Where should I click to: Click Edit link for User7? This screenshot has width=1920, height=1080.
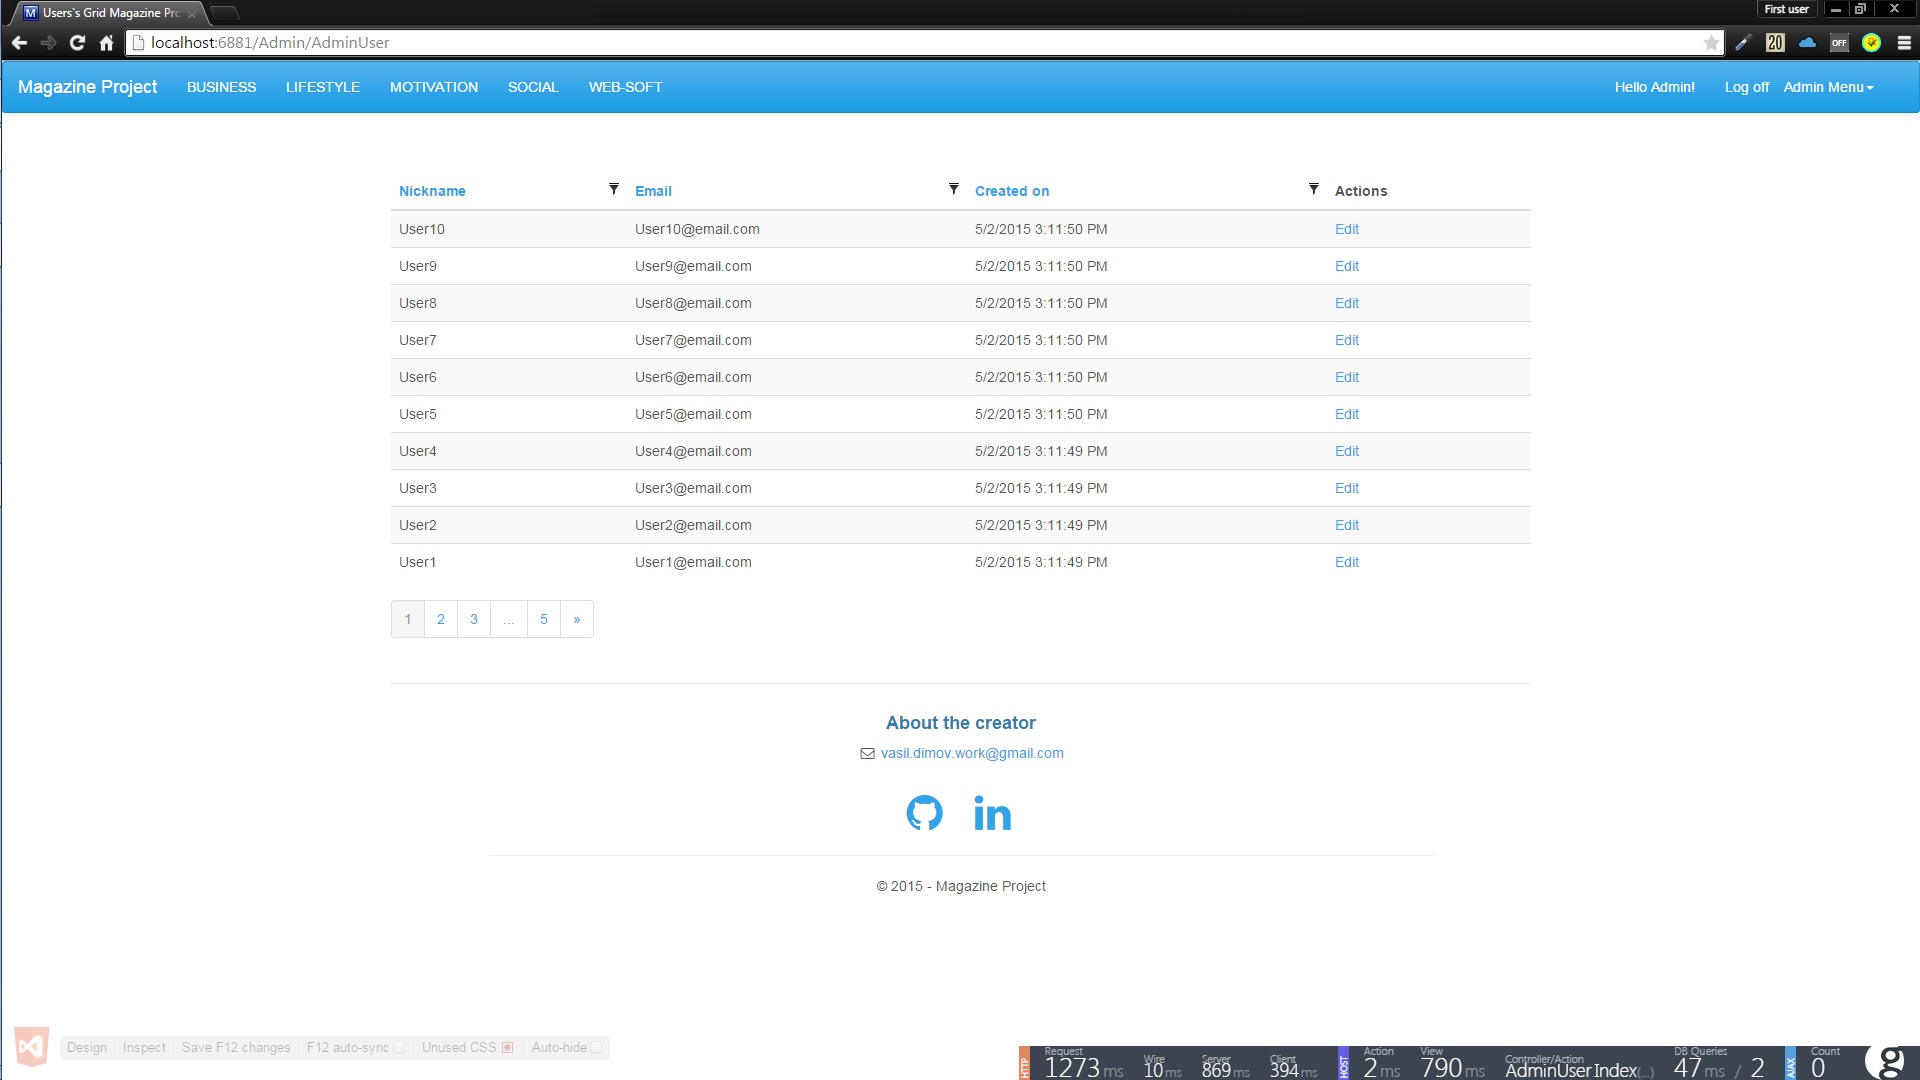pyautogui.click(x=1346, y=340)
